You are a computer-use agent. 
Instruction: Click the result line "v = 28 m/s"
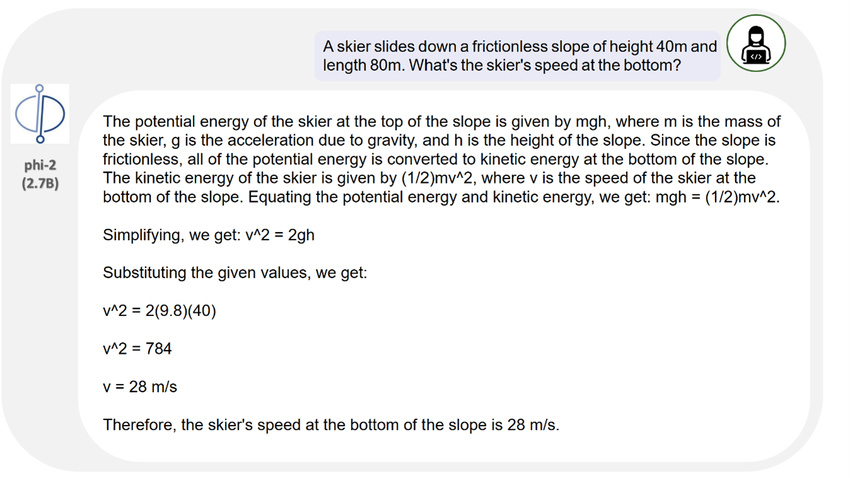(139, 386)
